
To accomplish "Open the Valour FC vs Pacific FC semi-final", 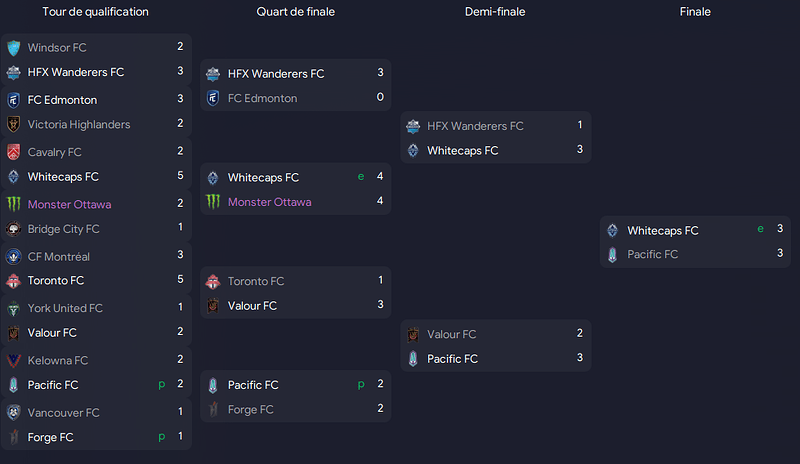I will coord(496,346).
